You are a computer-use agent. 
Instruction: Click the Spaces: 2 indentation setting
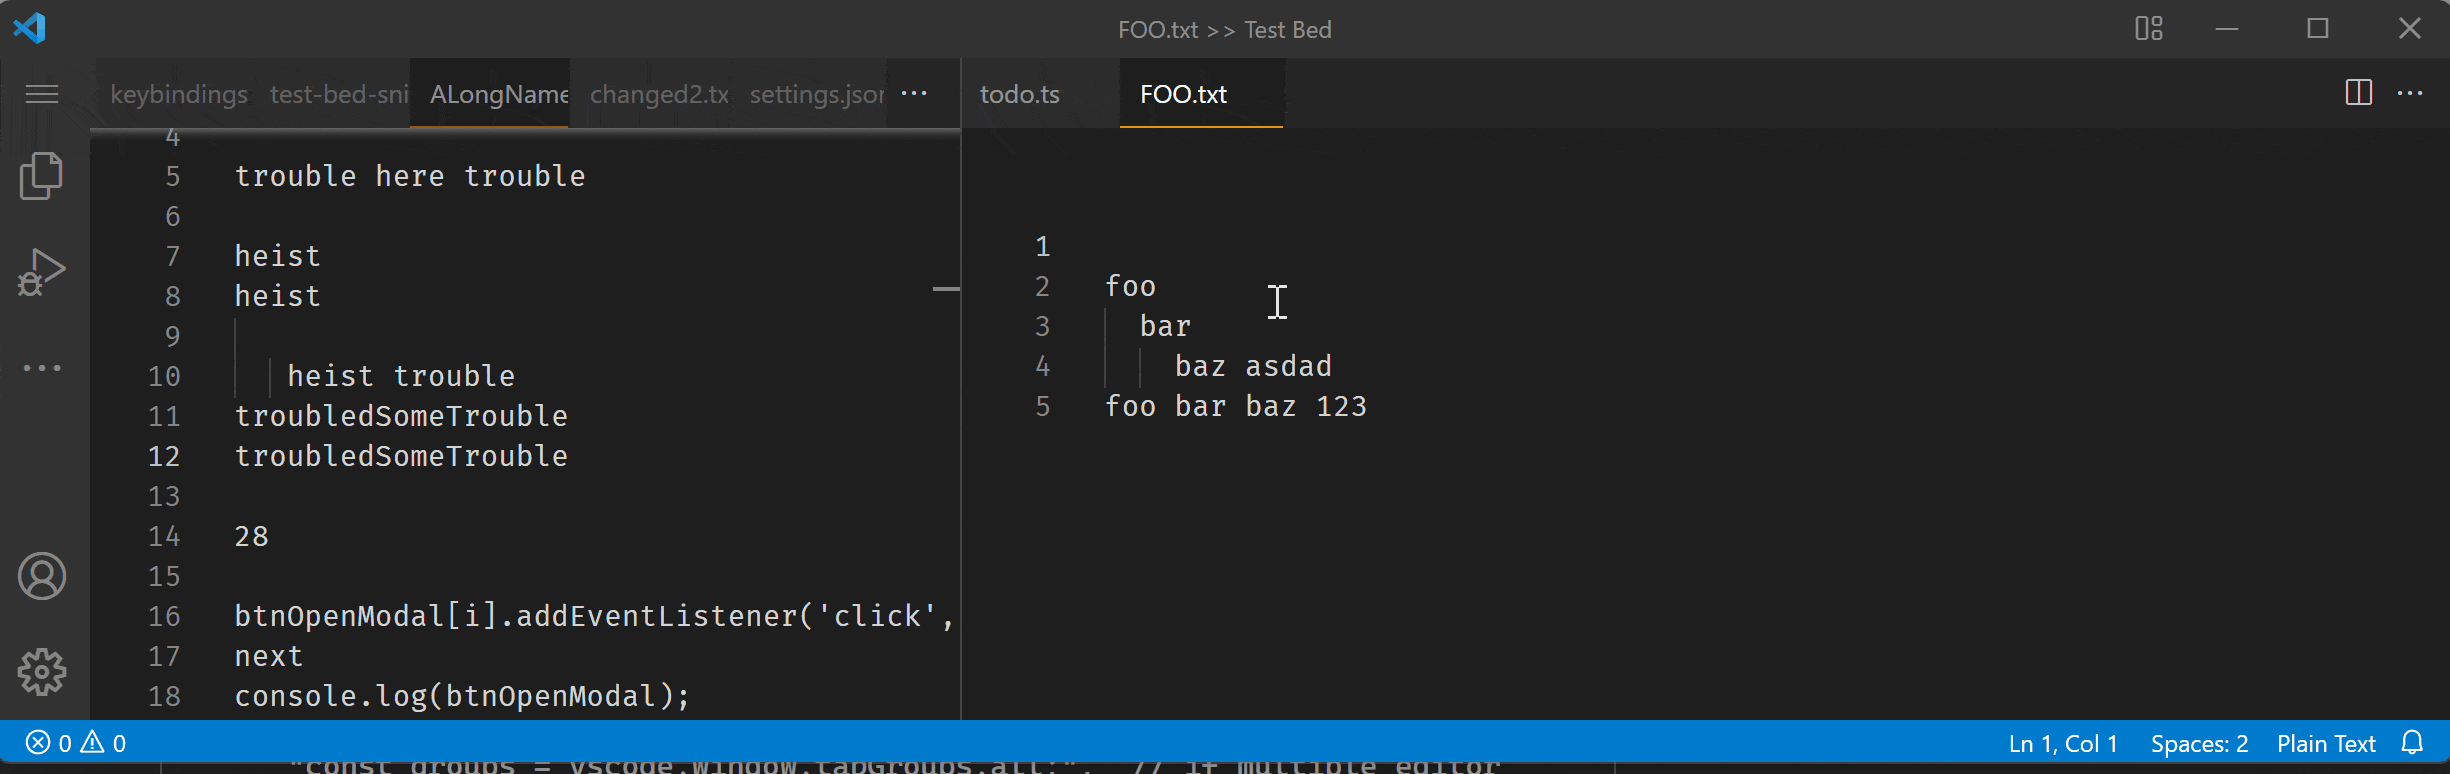click(2199, 744)
